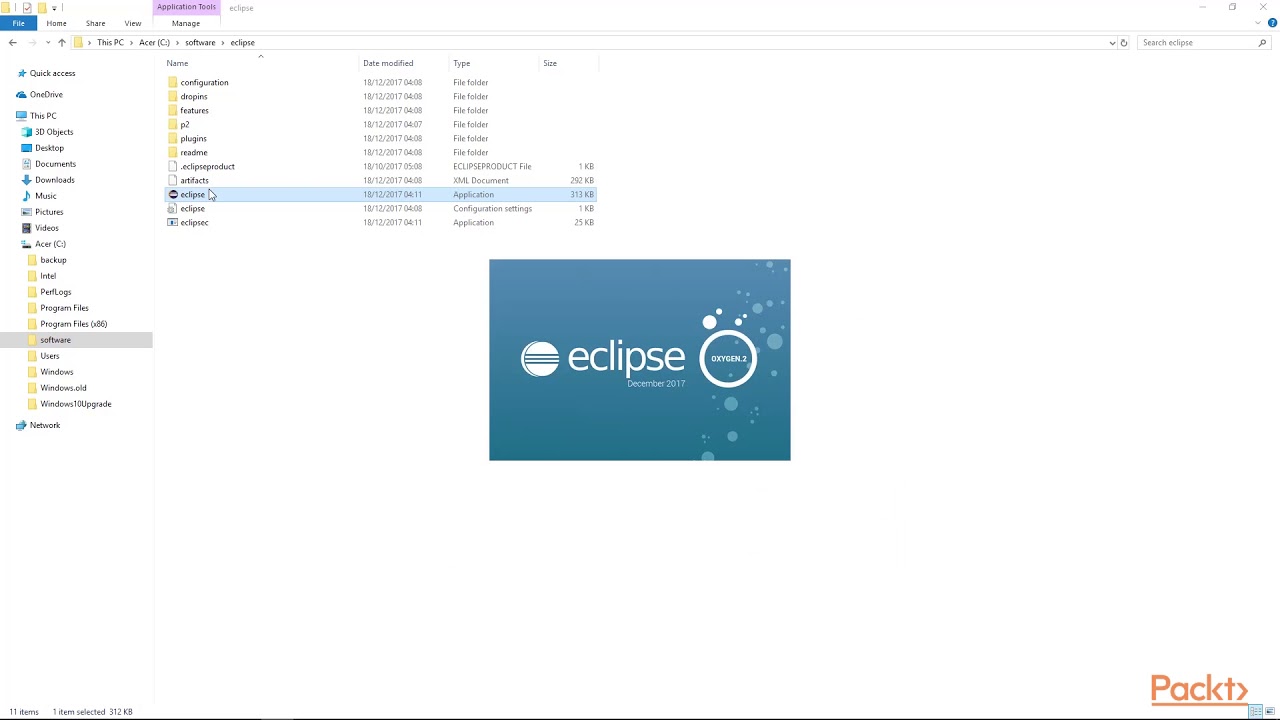Click the 3D Objects cube icon
The height and width of the screenshot is (720, 1280).
pyautogui.click(x=27, y=132)
